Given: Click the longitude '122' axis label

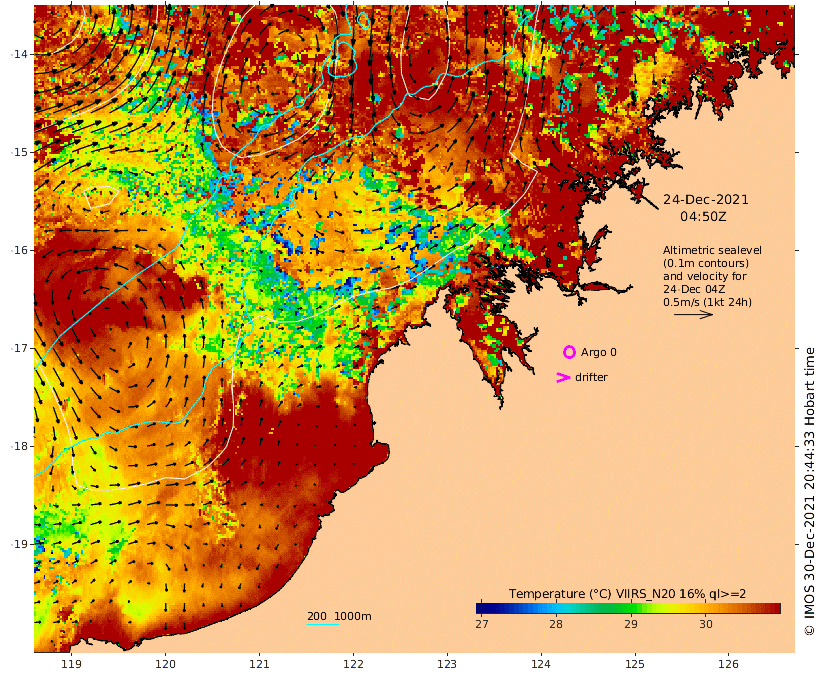Looking at the screenshot, I should pyautogui.click(x=353, y=664).
